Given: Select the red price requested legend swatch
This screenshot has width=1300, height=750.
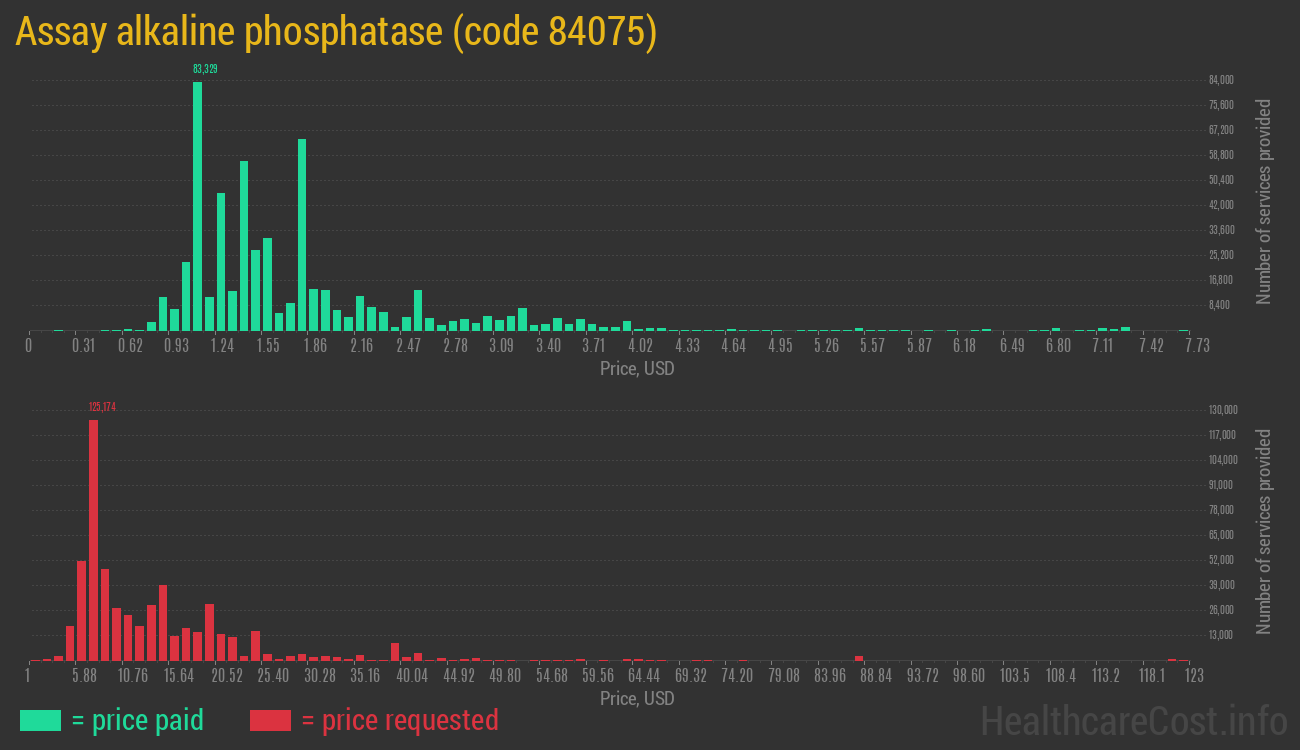Looking at the screenshot, I should click(x=270, y=720).
